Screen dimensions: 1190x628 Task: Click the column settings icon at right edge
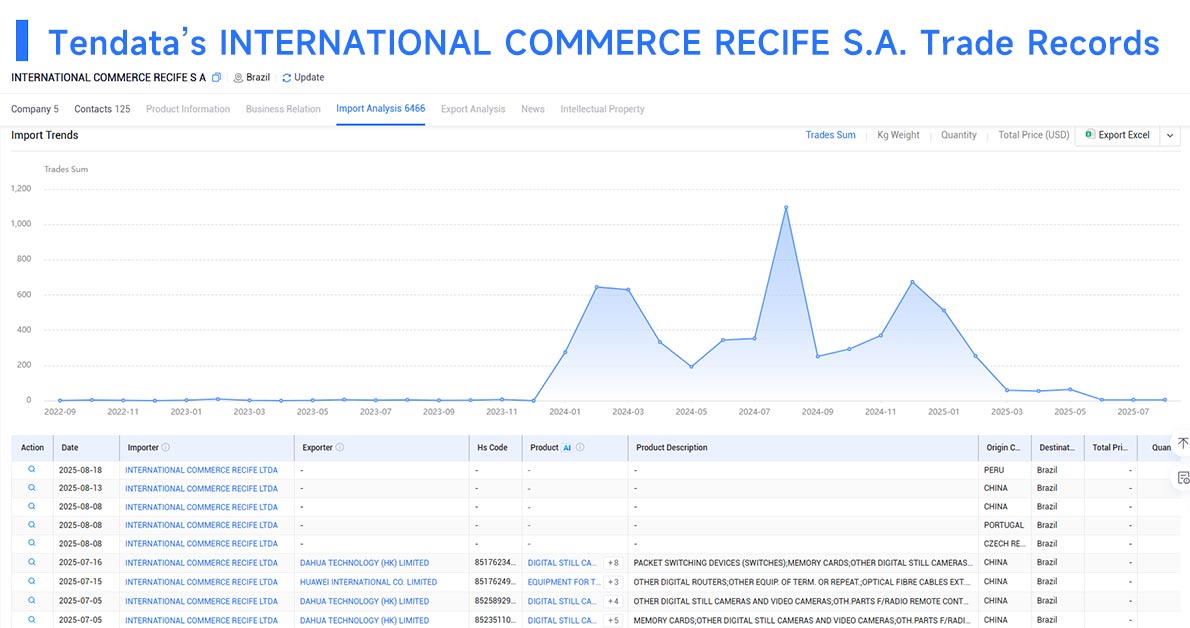coord(1182,478)
